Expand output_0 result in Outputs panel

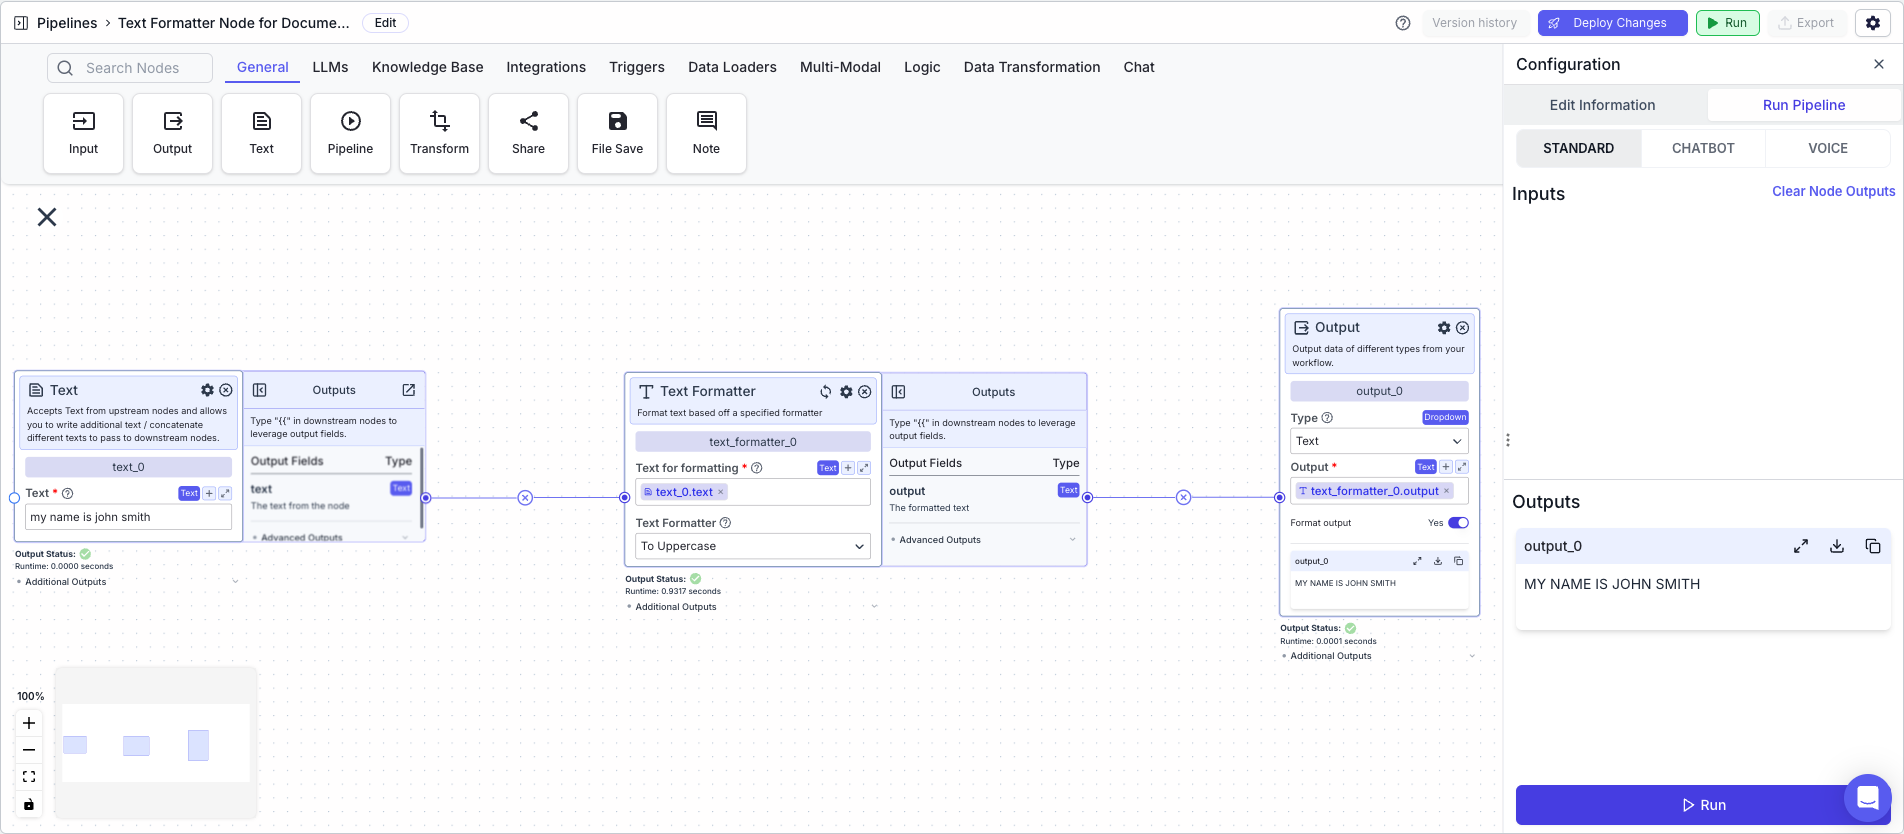tap(1801, 546)
